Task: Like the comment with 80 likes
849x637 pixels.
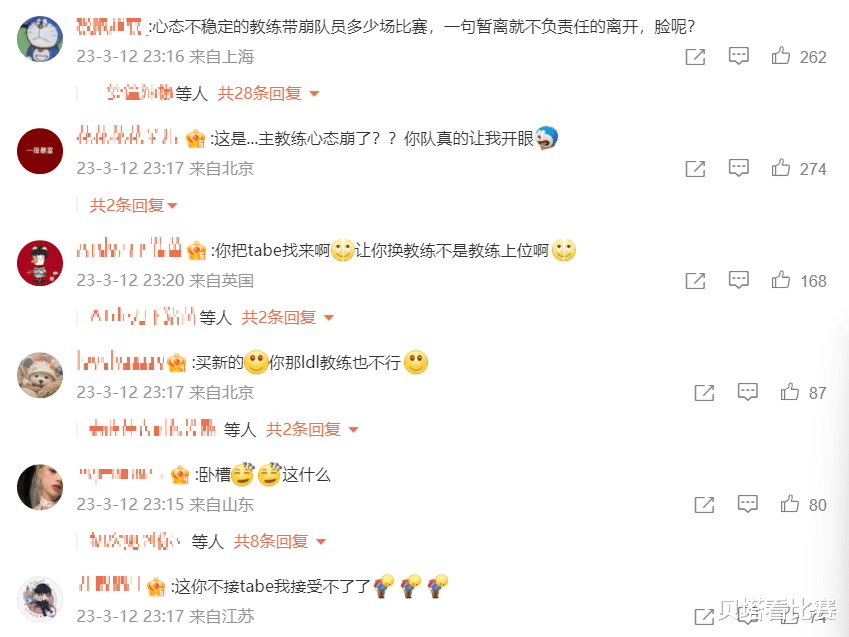Action: click(789, 504)
